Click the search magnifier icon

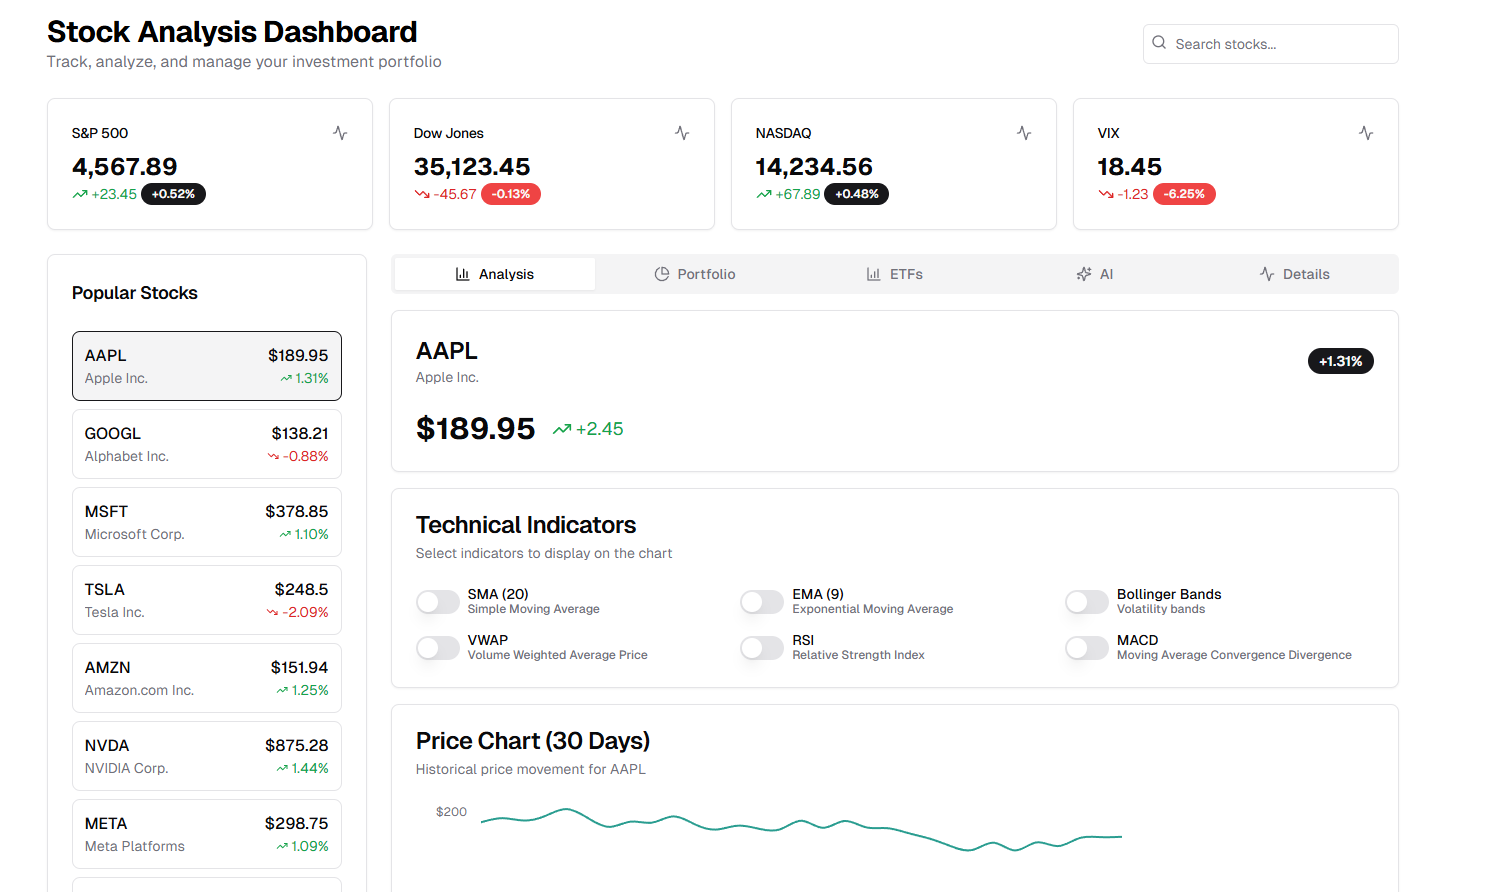click(1159, 43)
